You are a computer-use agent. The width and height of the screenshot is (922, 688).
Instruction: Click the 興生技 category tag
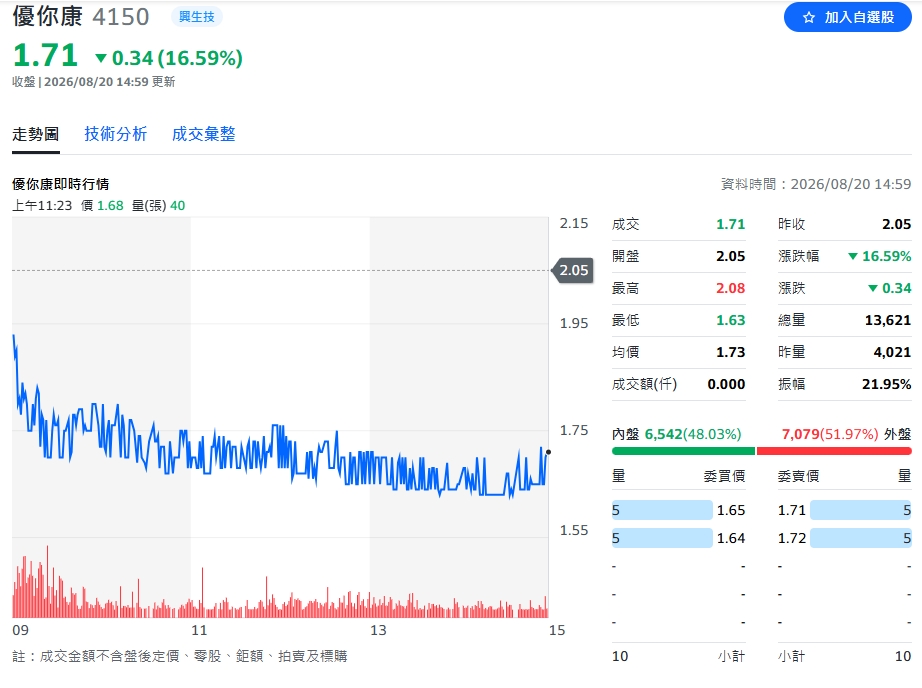pyautogui.click(x=197, y=16)
